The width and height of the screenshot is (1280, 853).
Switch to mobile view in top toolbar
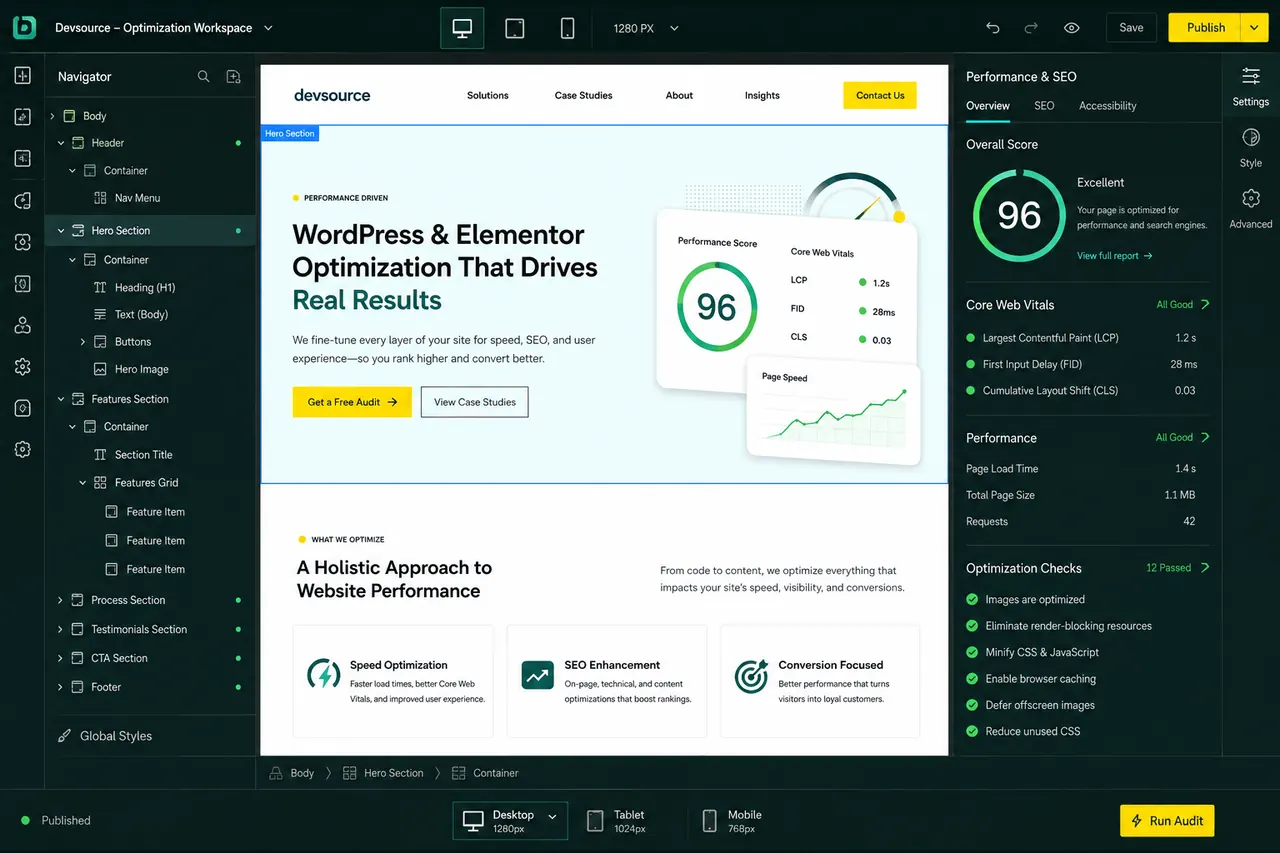point(567,28)
